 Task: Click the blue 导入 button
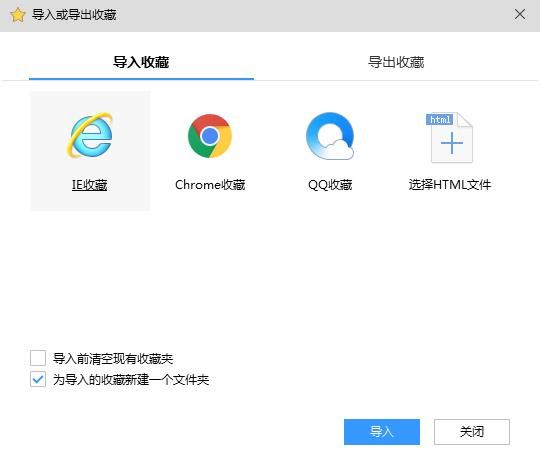(x=382, y=432)
